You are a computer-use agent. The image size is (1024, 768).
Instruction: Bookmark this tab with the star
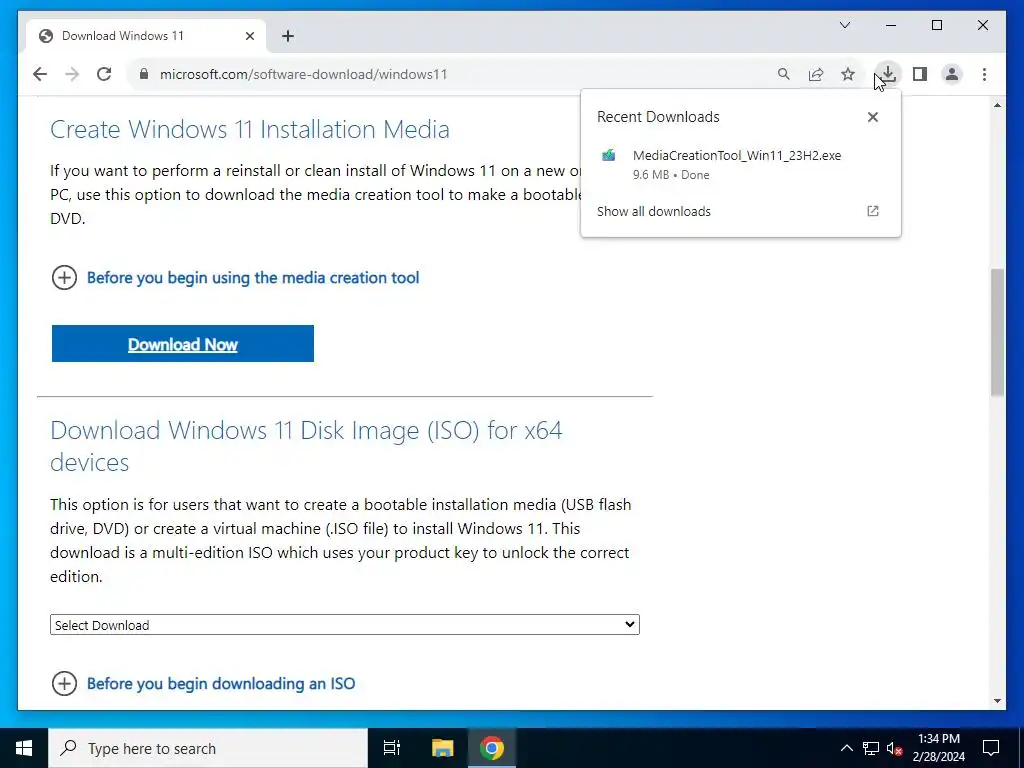(x=848, y=74)
